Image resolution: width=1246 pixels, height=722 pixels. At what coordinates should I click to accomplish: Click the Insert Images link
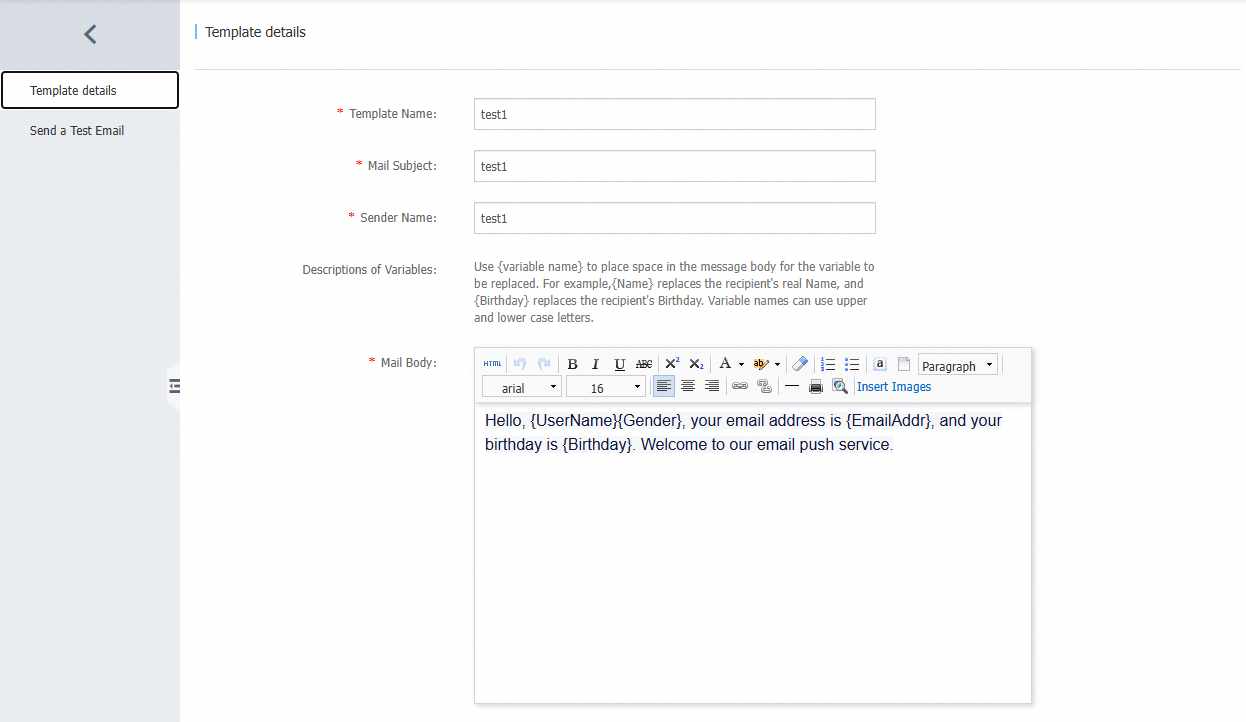[894, 387]
